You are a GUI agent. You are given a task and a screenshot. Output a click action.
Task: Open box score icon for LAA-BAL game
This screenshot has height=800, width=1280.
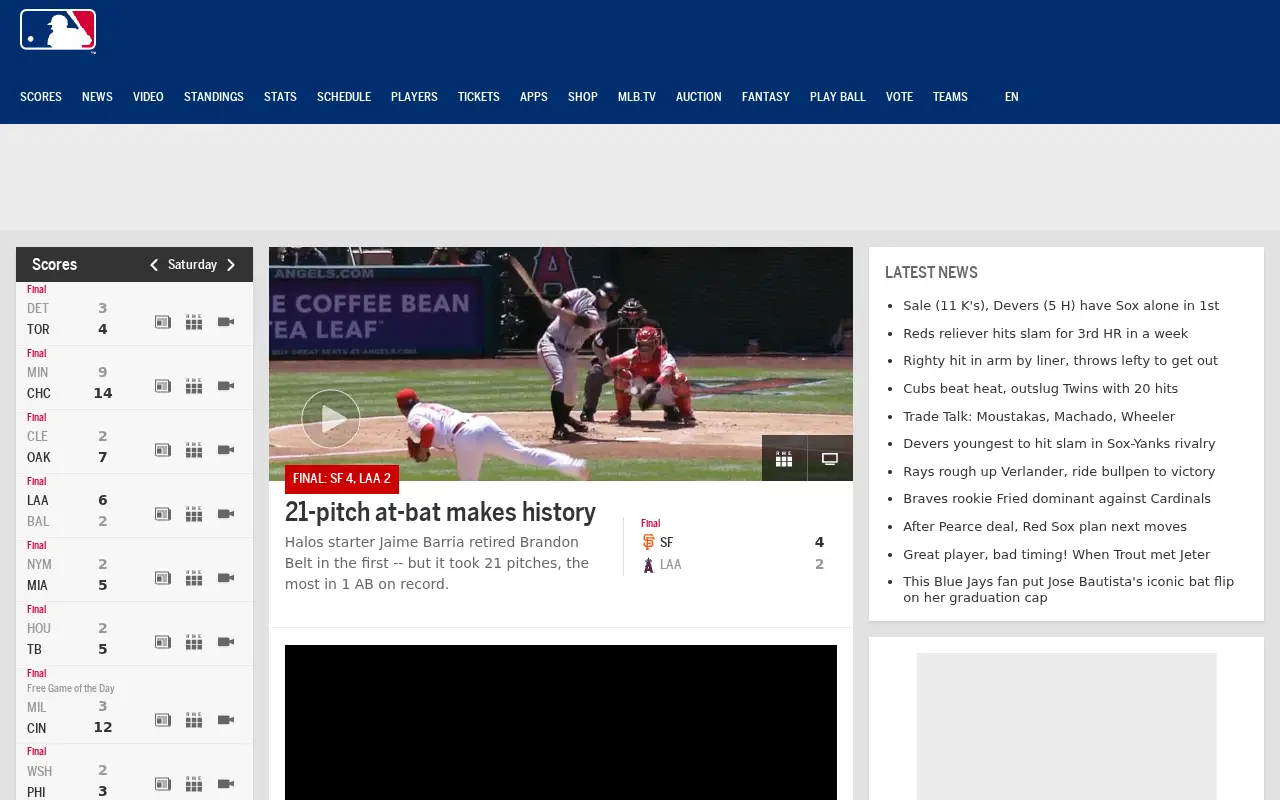coord(194,514)
